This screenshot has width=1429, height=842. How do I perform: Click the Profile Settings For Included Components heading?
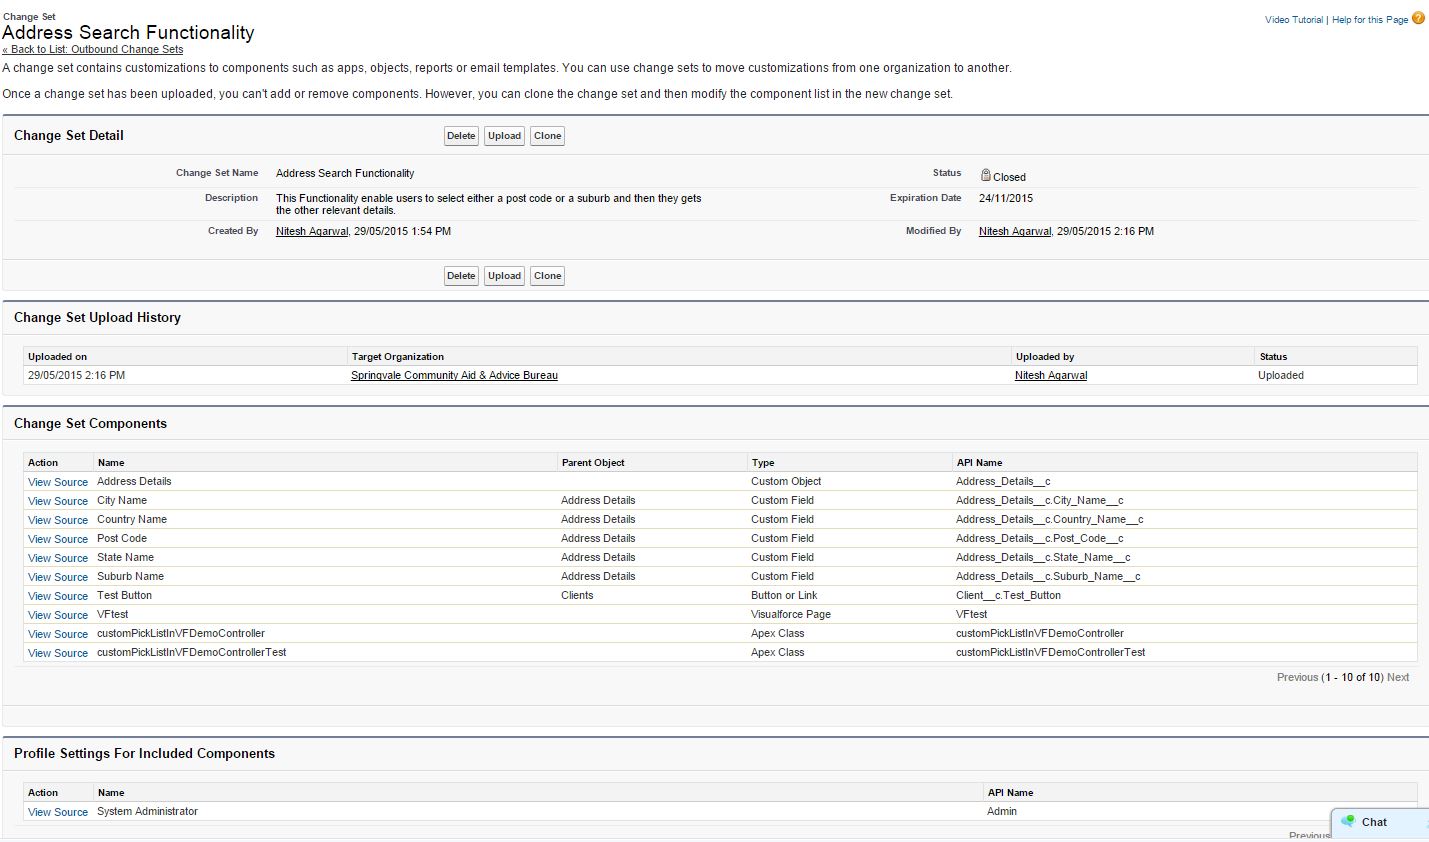point(144,754)
